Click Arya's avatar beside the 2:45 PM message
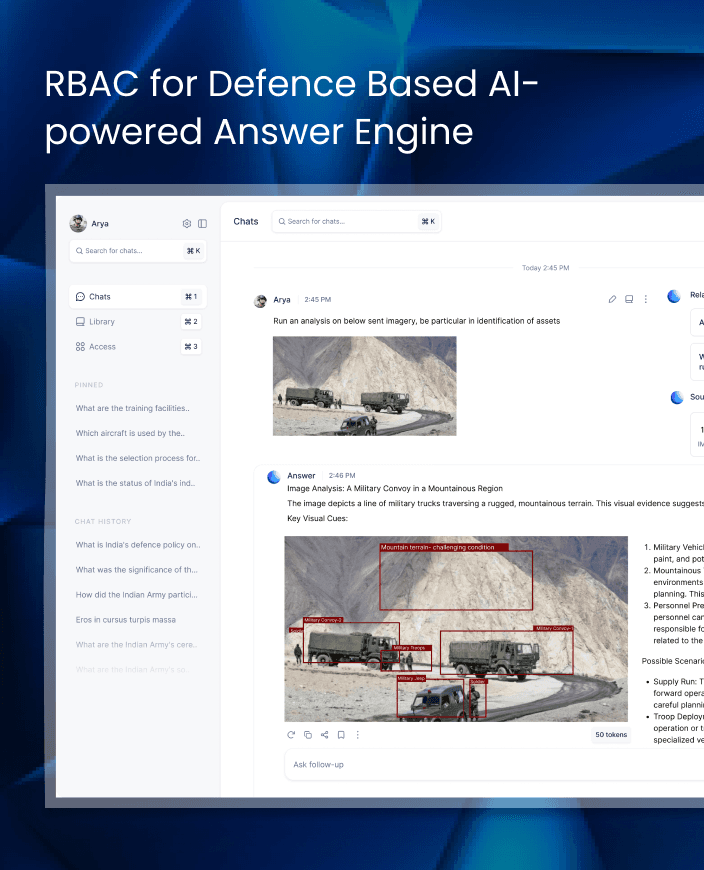 [x=260, y=301]
